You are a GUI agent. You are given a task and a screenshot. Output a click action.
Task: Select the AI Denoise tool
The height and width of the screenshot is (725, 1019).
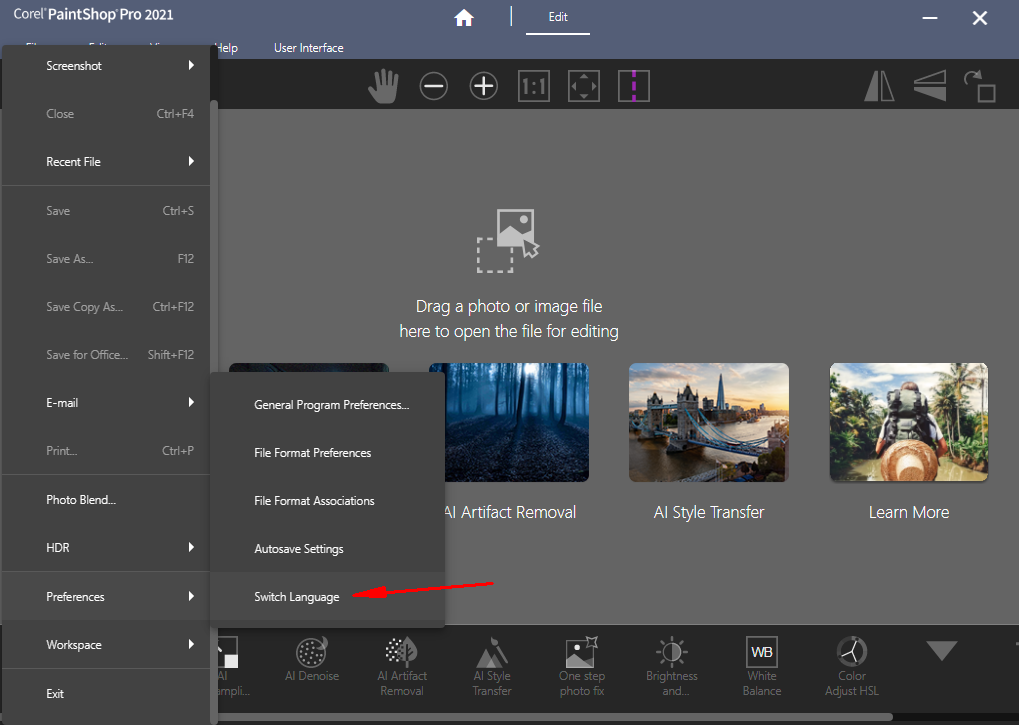tap(312, 660)
